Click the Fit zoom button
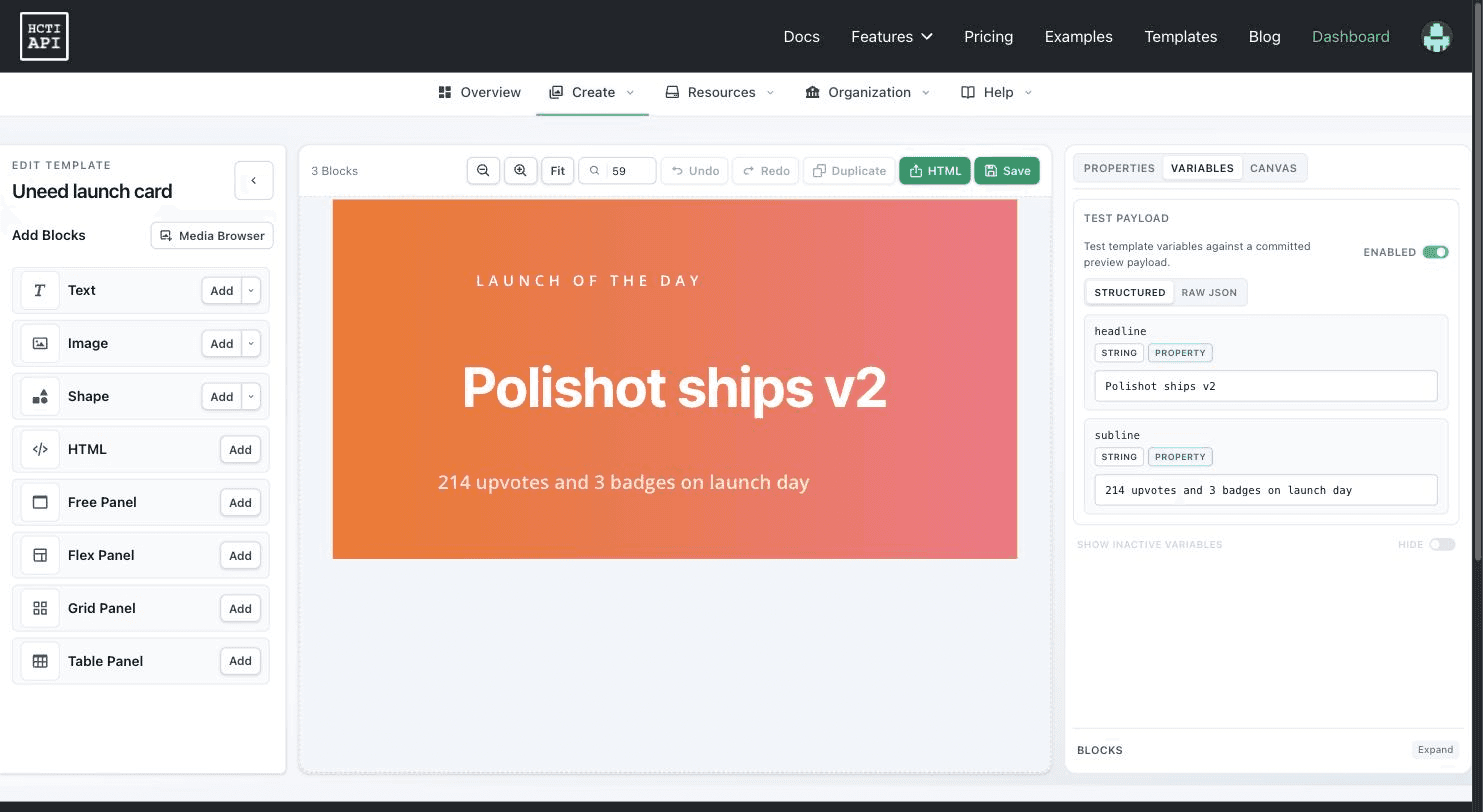This screenshot has height=812, width=1483. [x=558, y=171]
